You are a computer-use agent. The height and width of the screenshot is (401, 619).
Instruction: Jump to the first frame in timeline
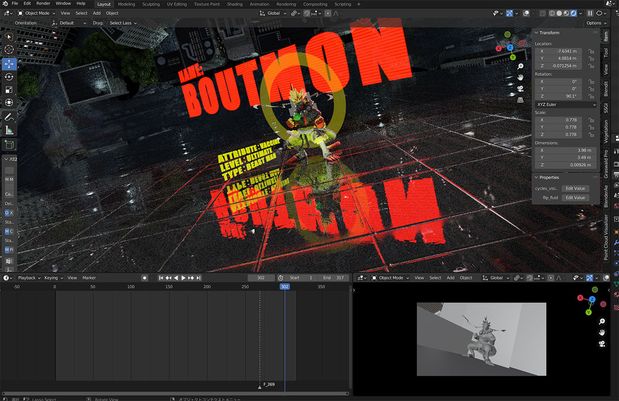click(x=161, y=278)
